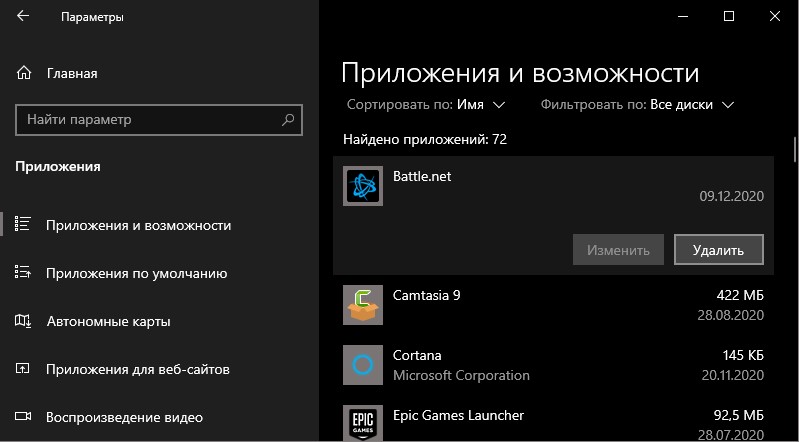This screenshot has width=799, height=442.
Task: Click the magnifier search icon
Action: coord(288,120)
